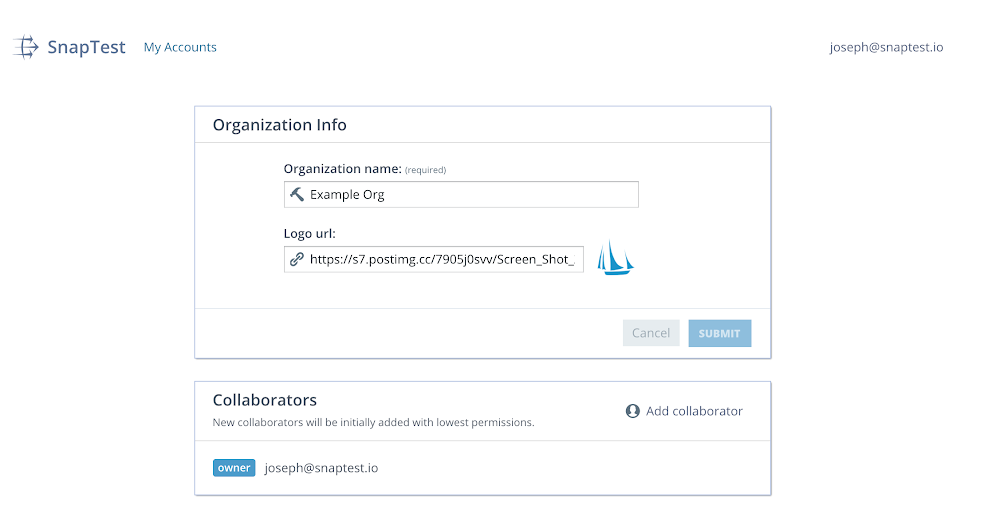
Task: Click the Logo url label
Action: click(309, 234)
